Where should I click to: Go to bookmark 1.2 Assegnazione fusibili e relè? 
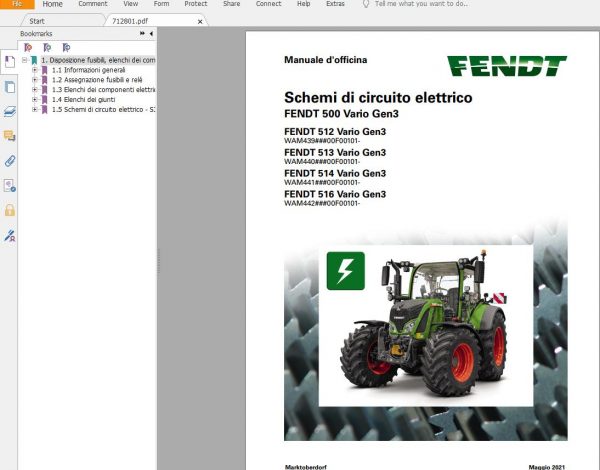tap(97, 80)
